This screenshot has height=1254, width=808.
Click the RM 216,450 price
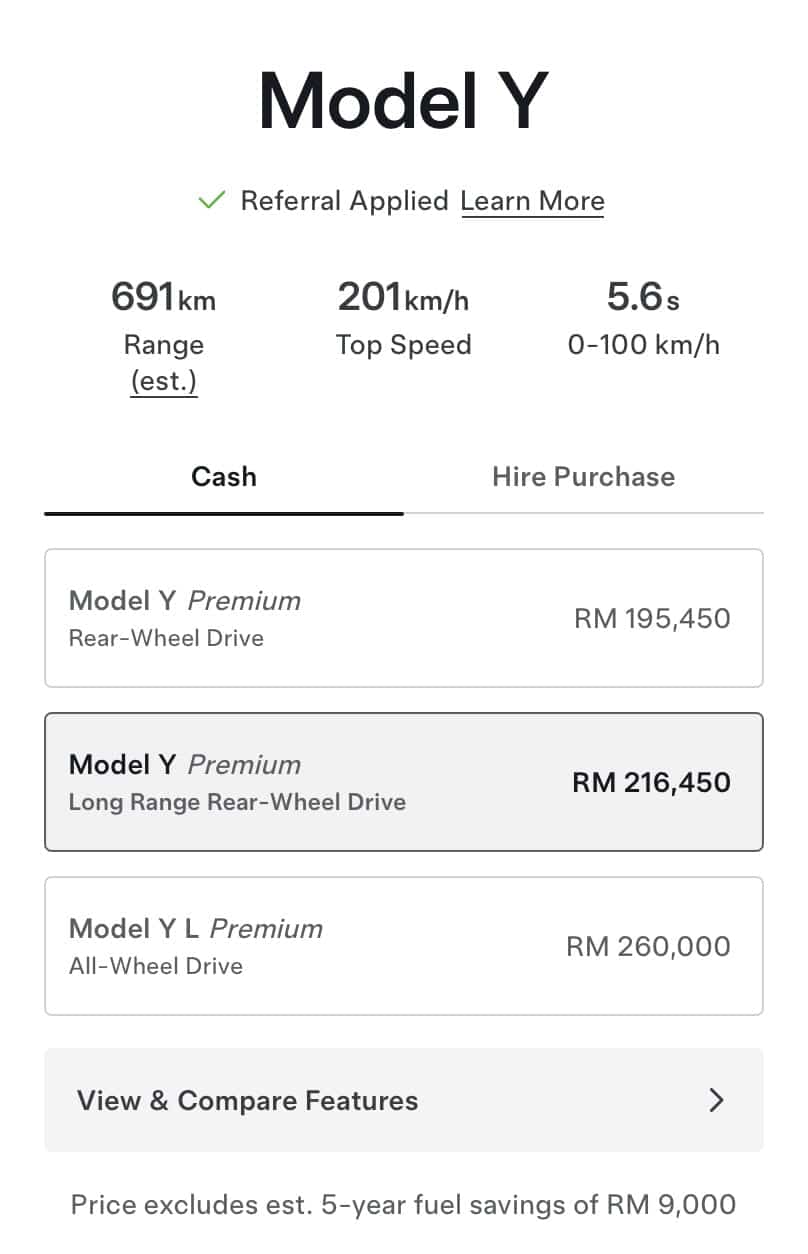coord(651,782)
